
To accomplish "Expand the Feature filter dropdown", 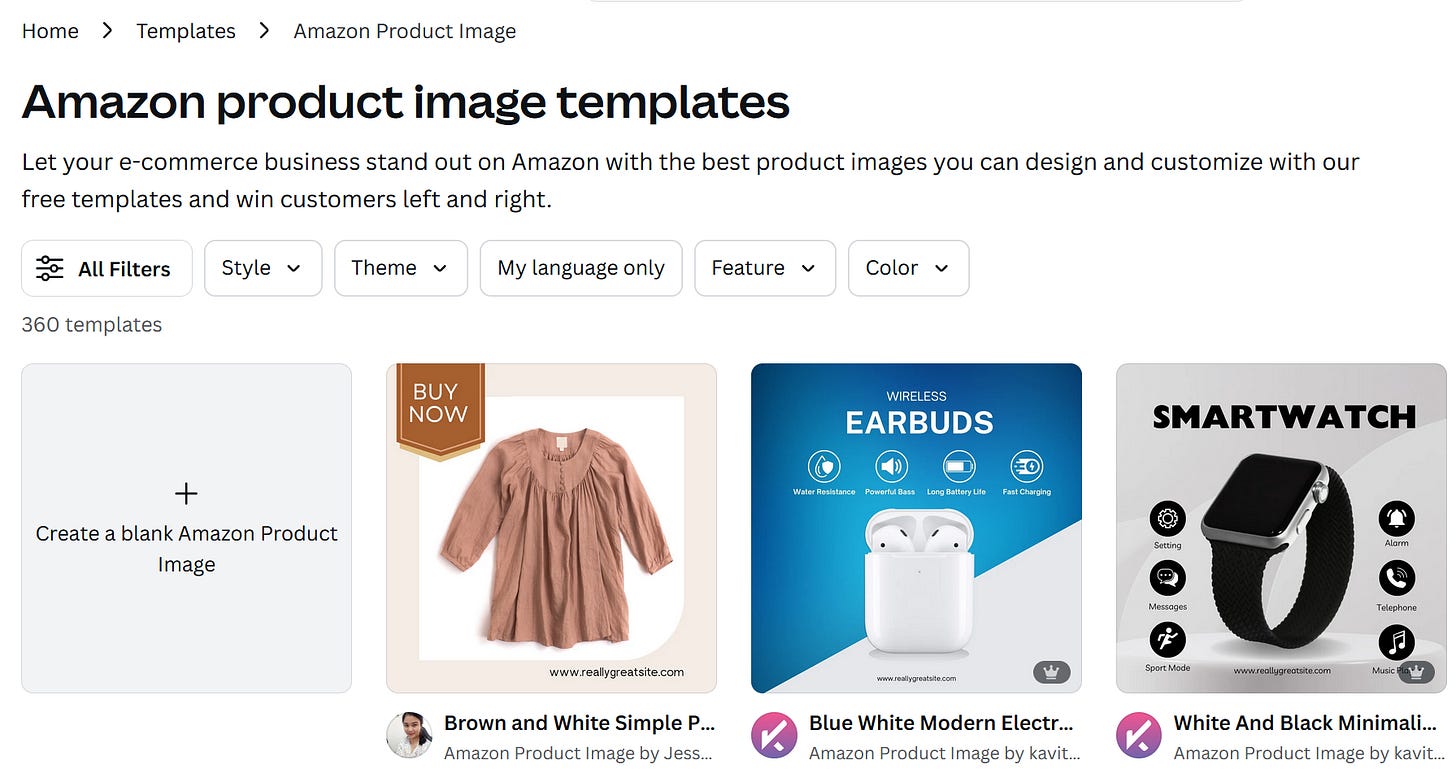I will click(x=765, y=268).
